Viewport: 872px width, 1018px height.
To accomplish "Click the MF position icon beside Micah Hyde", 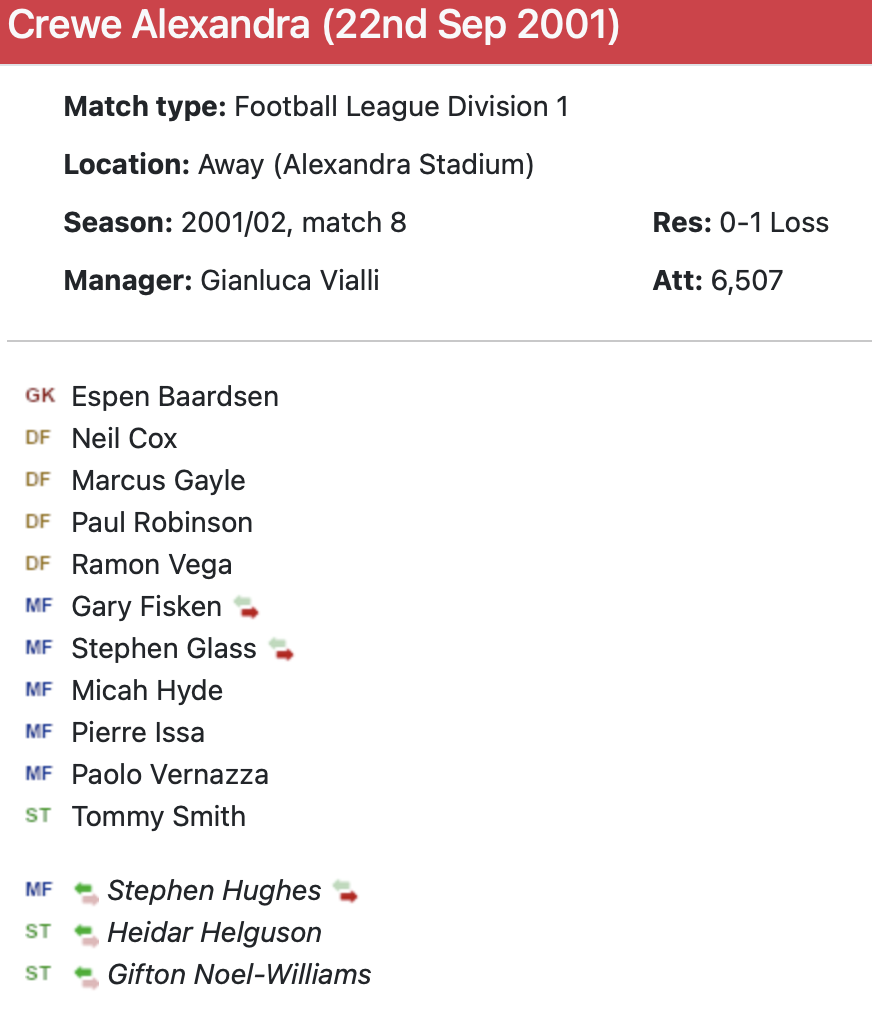I will 38,690.
